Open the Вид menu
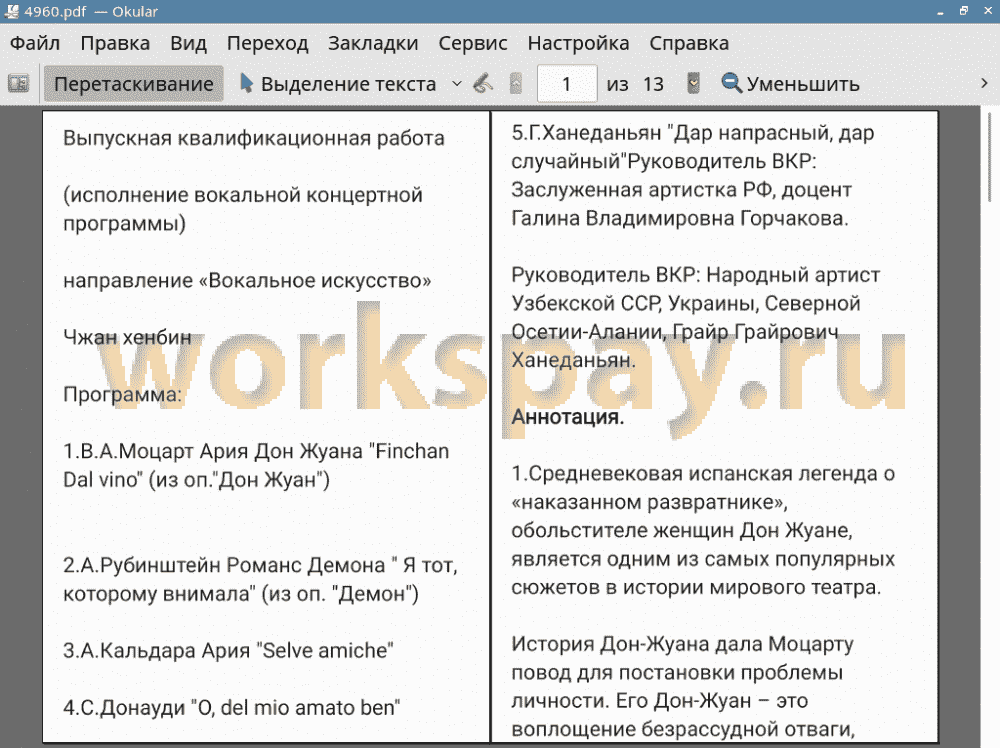1000x748 pixels. pos(189,43)
